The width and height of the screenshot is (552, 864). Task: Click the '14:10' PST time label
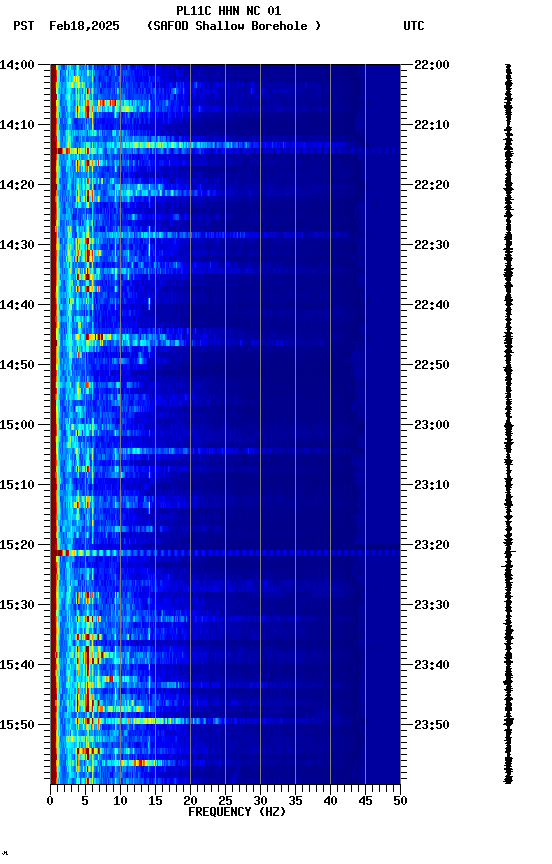tap(17, 125)
